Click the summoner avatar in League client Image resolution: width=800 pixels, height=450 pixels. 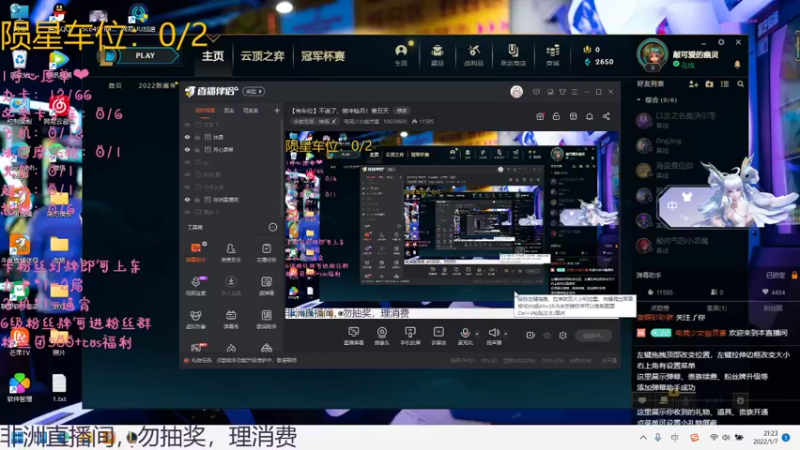click(652, 55)
